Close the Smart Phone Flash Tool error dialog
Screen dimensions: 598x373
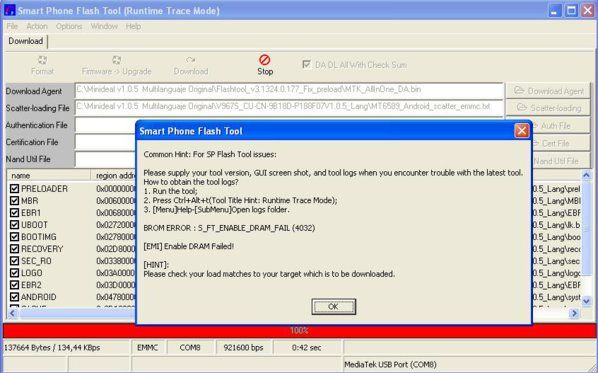click(x=521, y=131)
